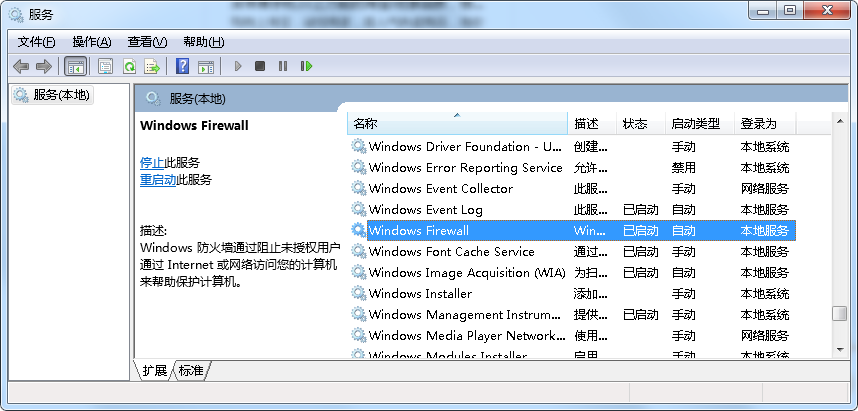This screenshot has width=858, height=411.
Task: Click gear icon of Windows Event Log row
Action: (x=358, y=210)
